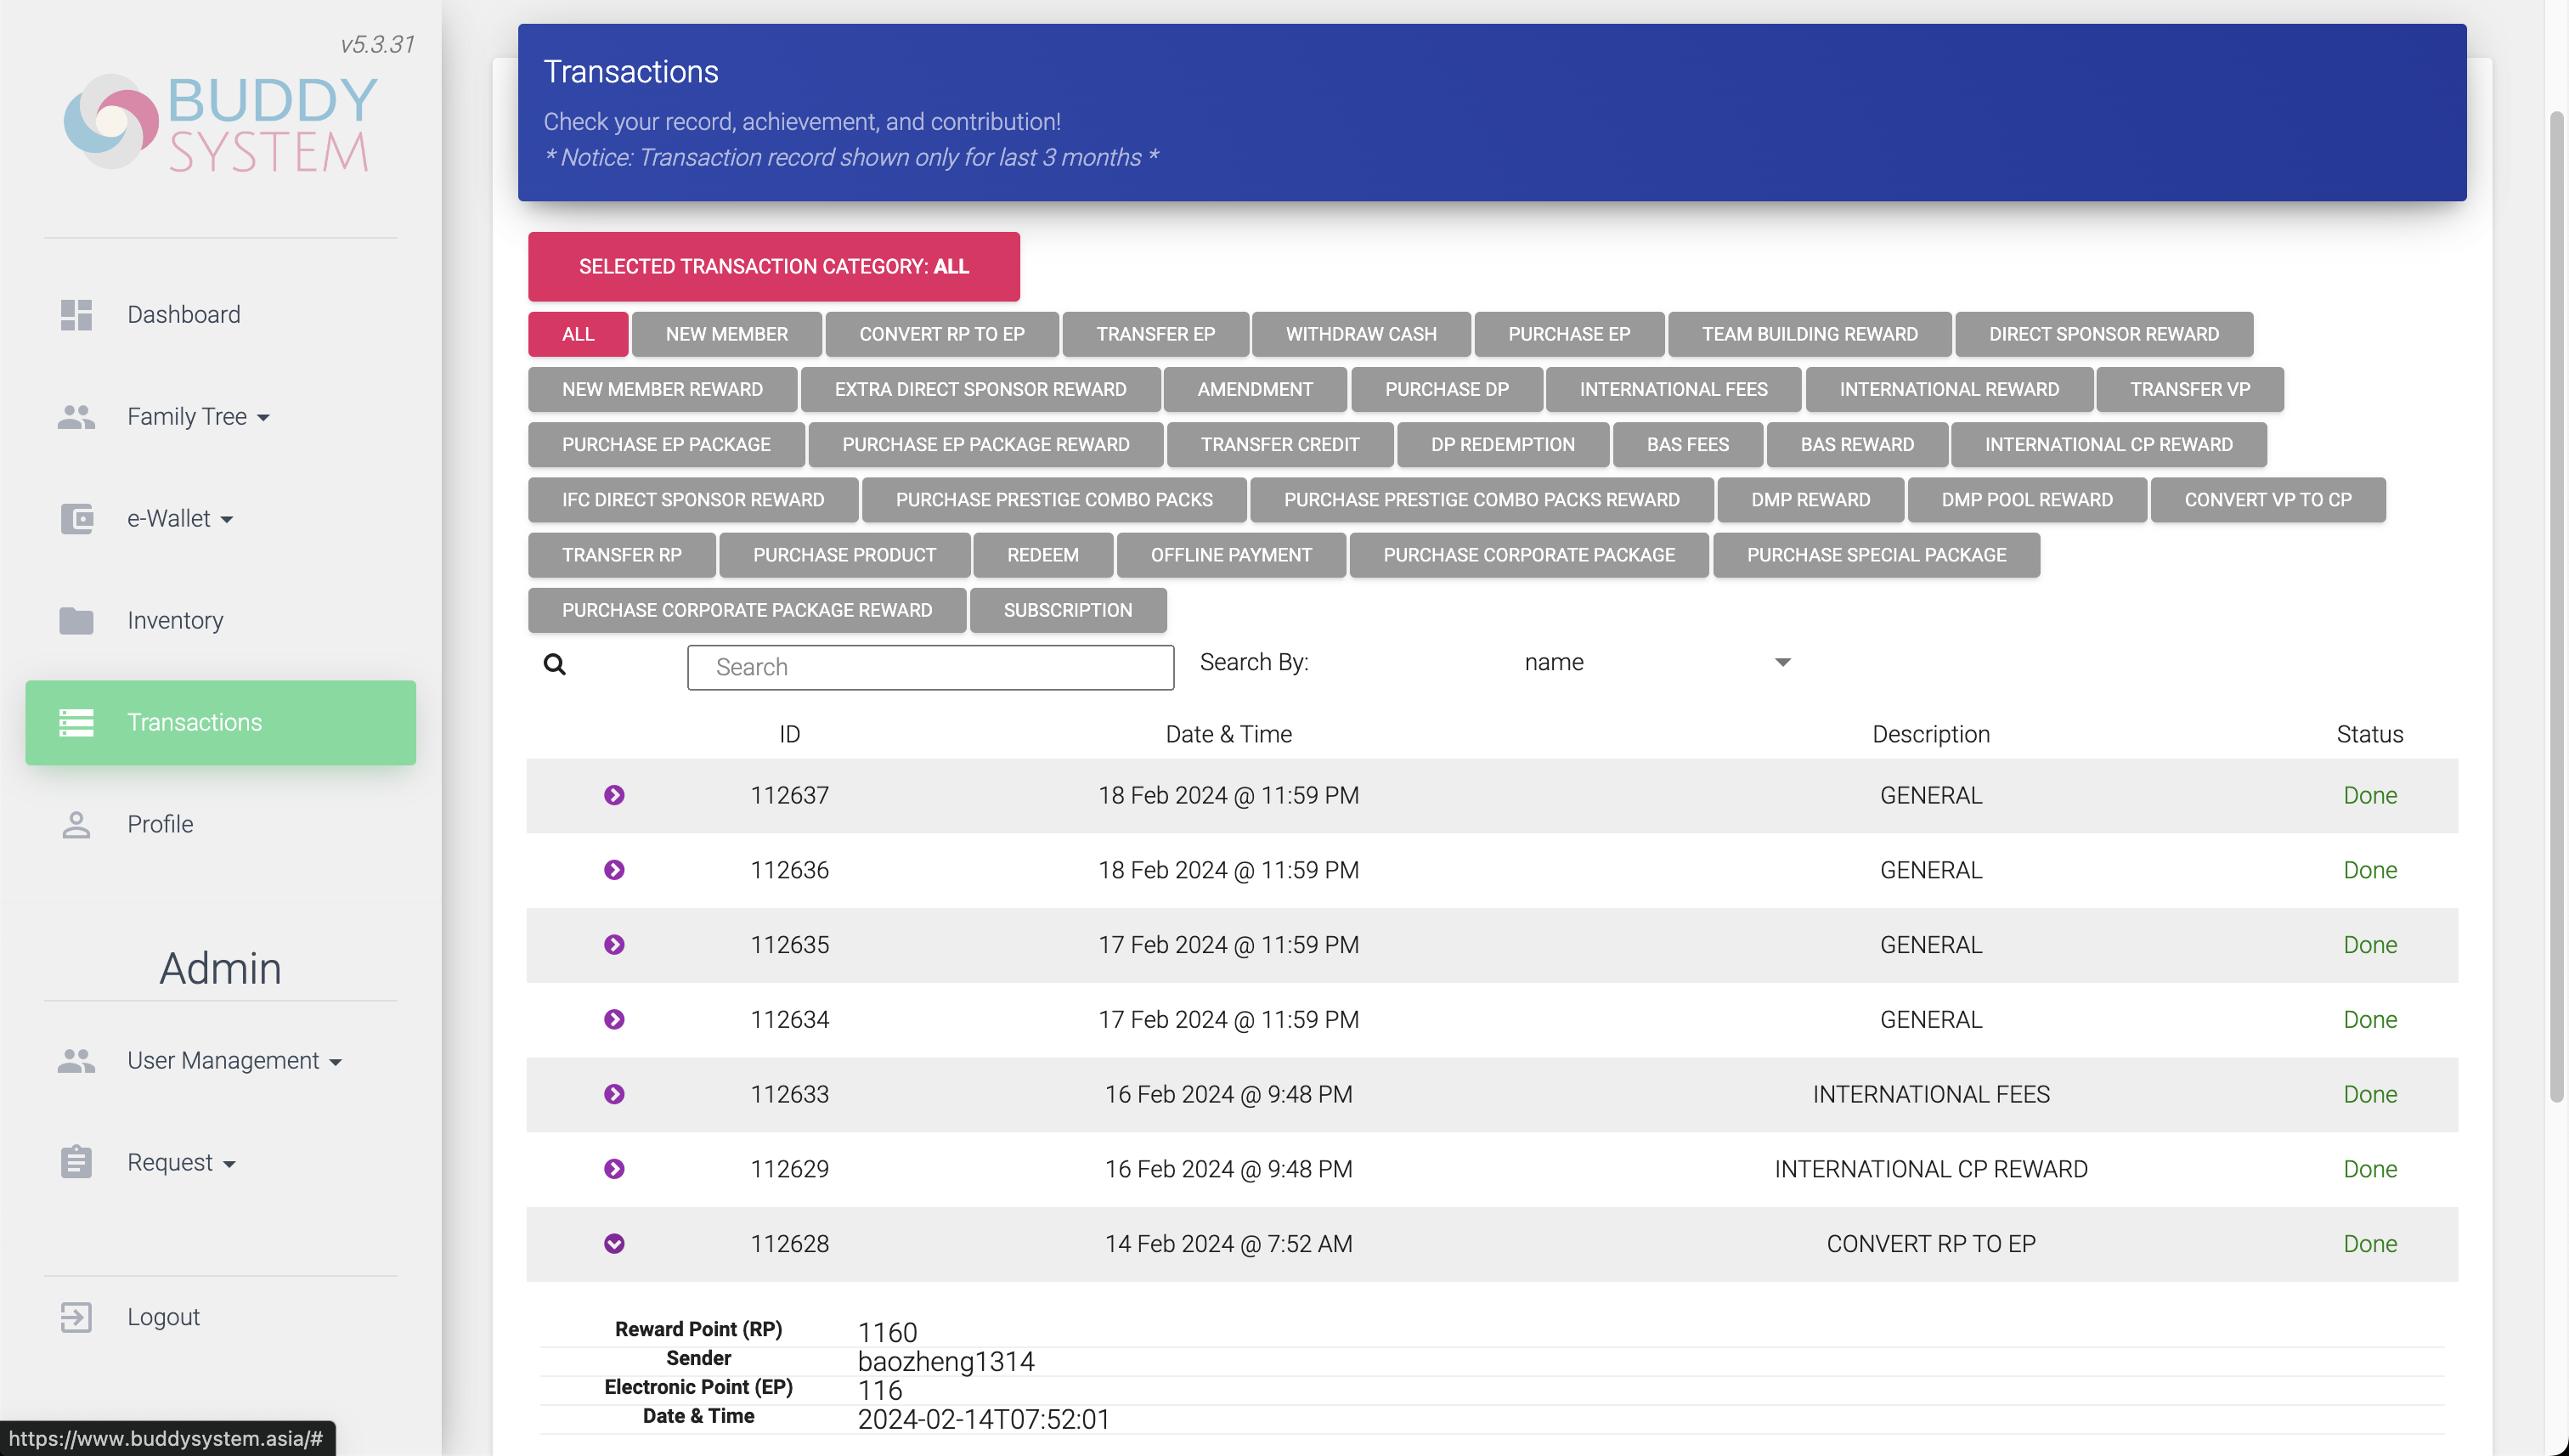Select the TRANSFER EP category filter
This screenshot has height=1456, width=2569.
coord(1155,334)
